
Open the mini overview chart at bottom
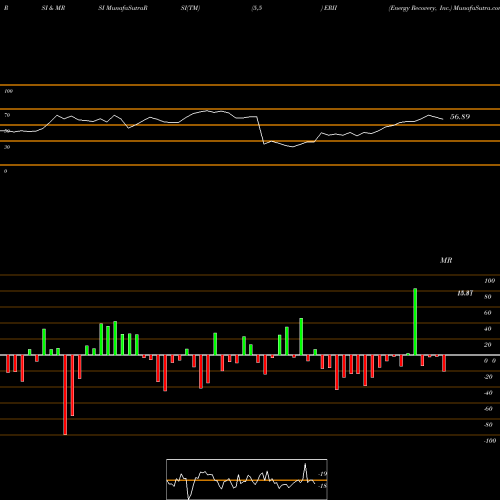[x=247, y=479]
